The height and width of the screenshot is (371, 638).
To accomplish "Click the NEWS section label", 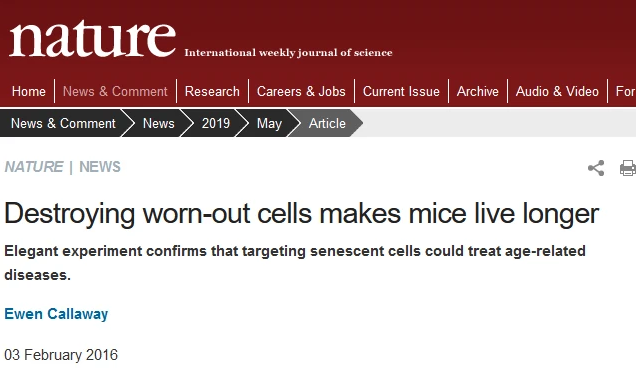I will tap(100, 167).
